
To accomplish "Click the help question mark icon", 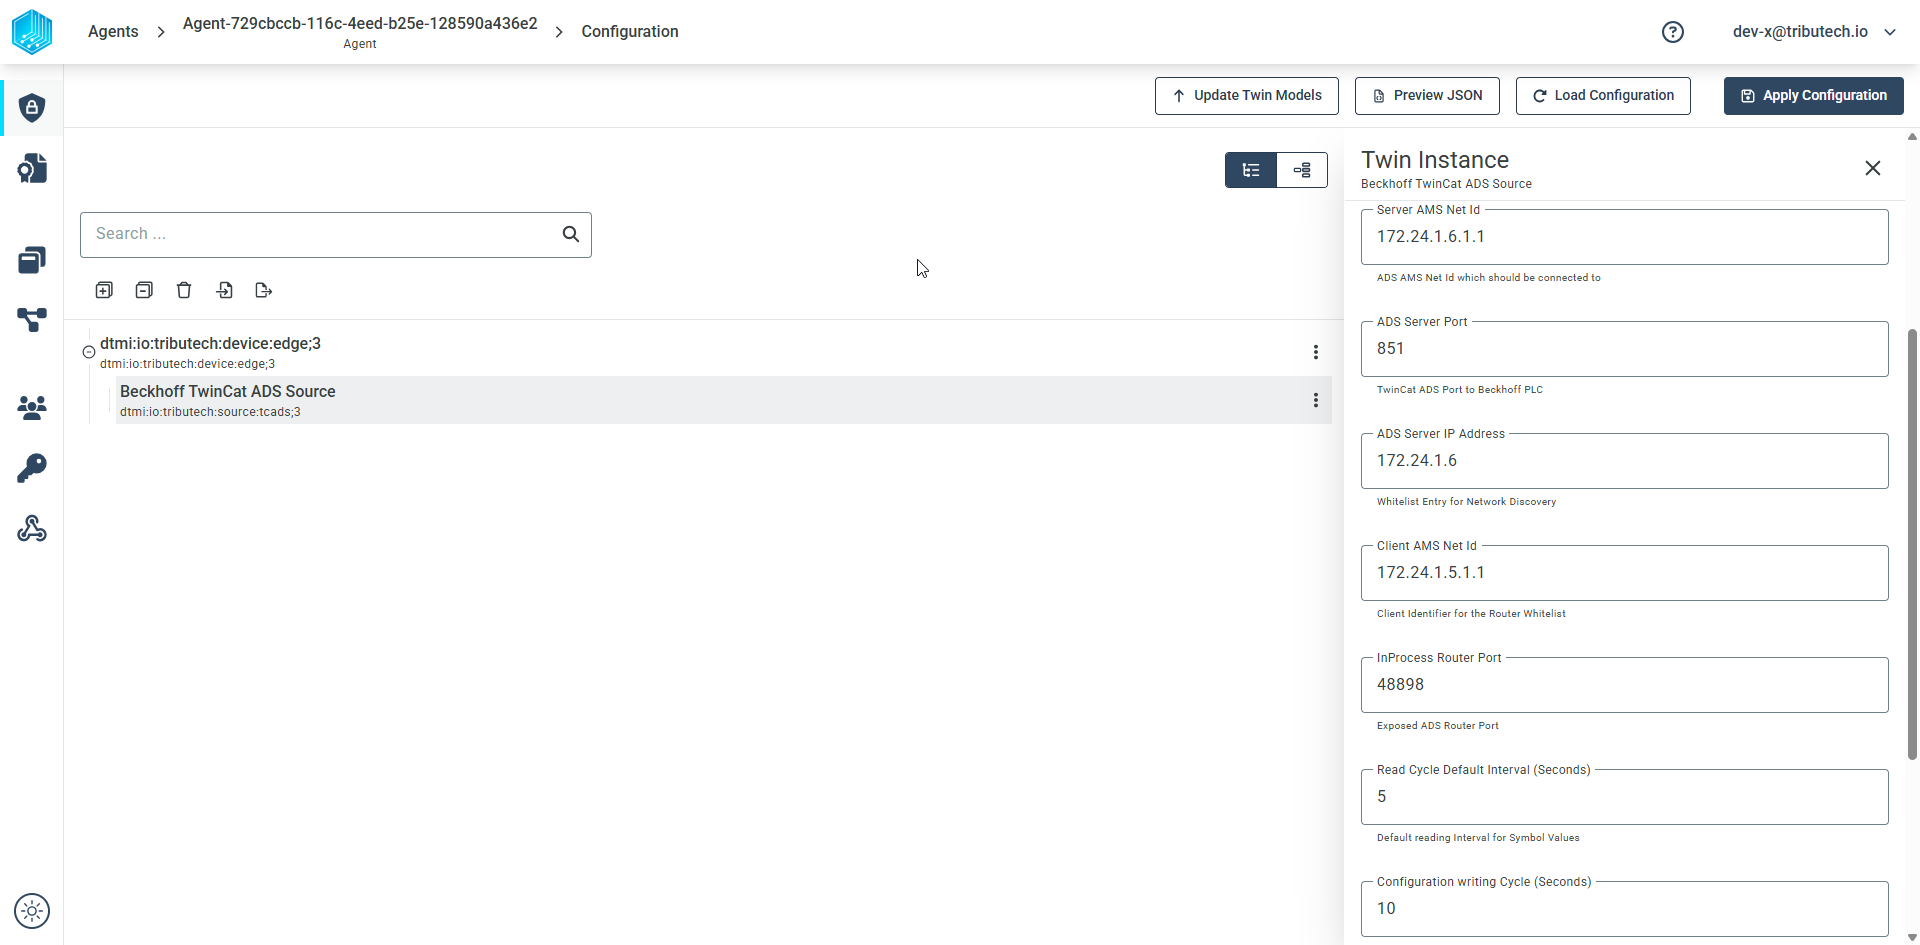I will click(x=1673, y=32).
